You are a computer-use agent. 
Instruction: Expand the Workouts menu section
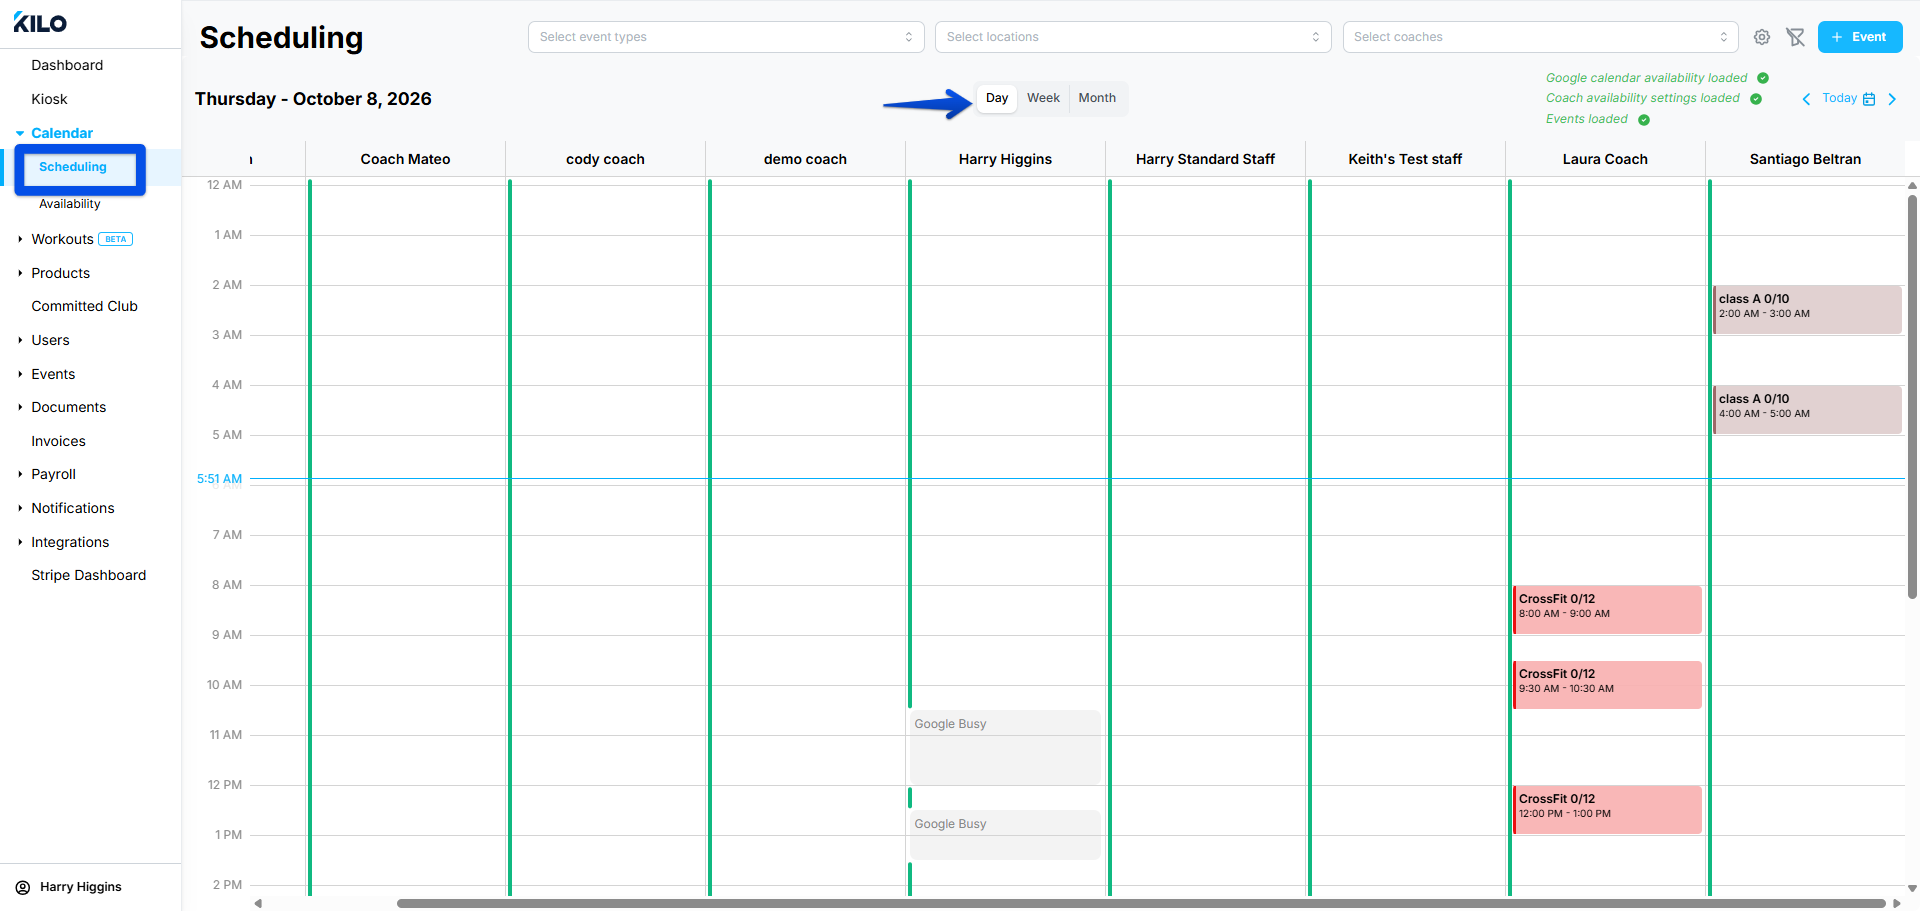(20, 239)
